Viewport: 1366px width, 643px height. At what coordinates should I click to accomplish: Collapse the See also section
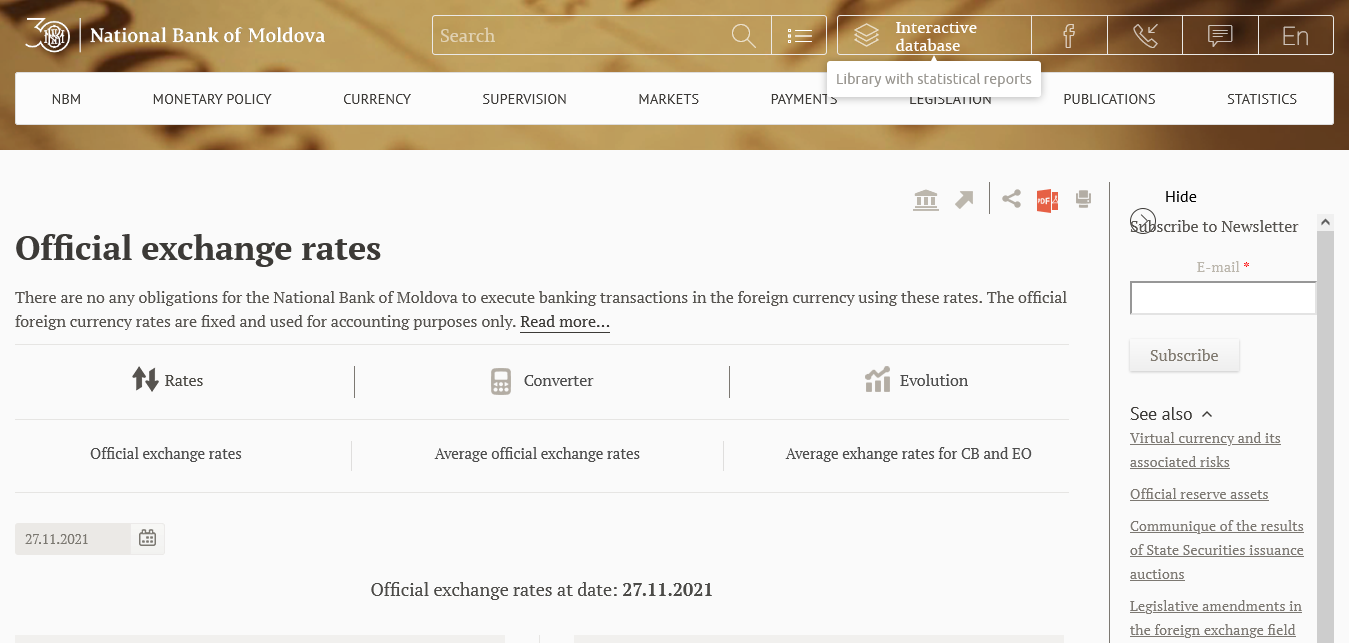[1207, 414]
